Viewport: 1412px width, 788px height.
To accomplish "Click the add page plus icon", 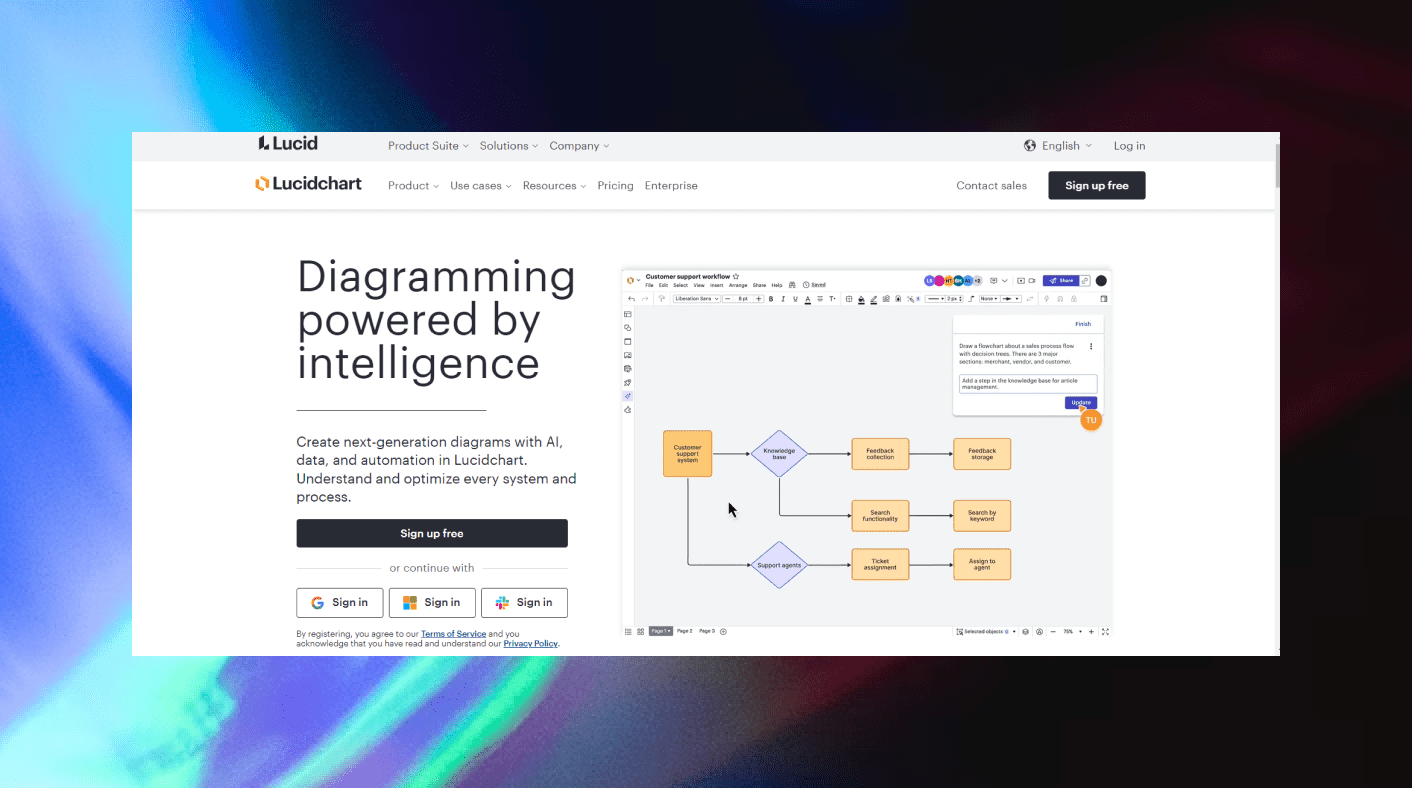I will (723, 631).
